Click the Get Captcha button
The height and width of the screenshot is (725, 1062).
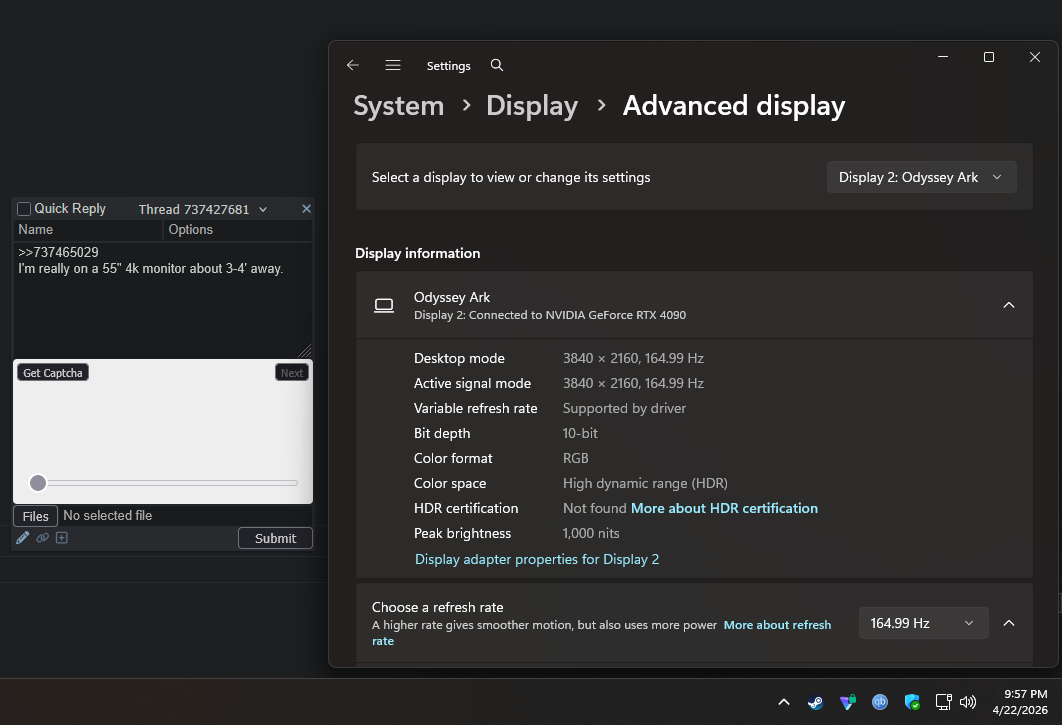(x=53, y=373)
